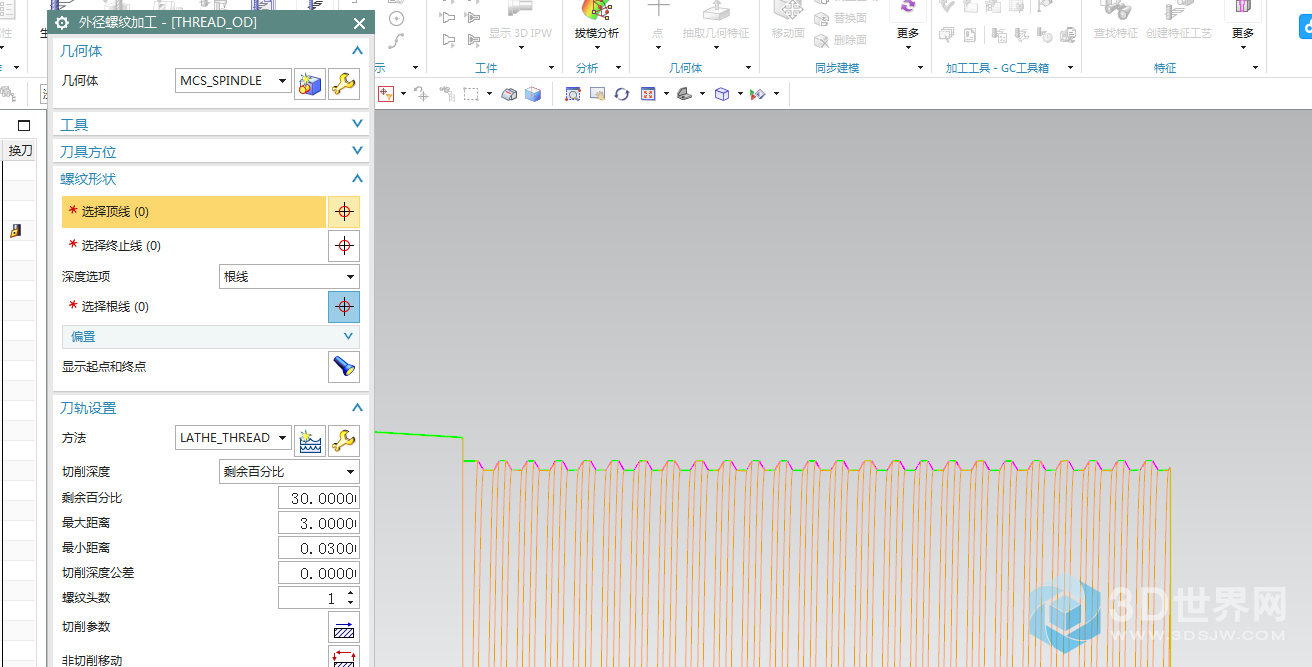
Task: Open the cutting parameters (切削参数) icon
Action: [x=344, y=628]
